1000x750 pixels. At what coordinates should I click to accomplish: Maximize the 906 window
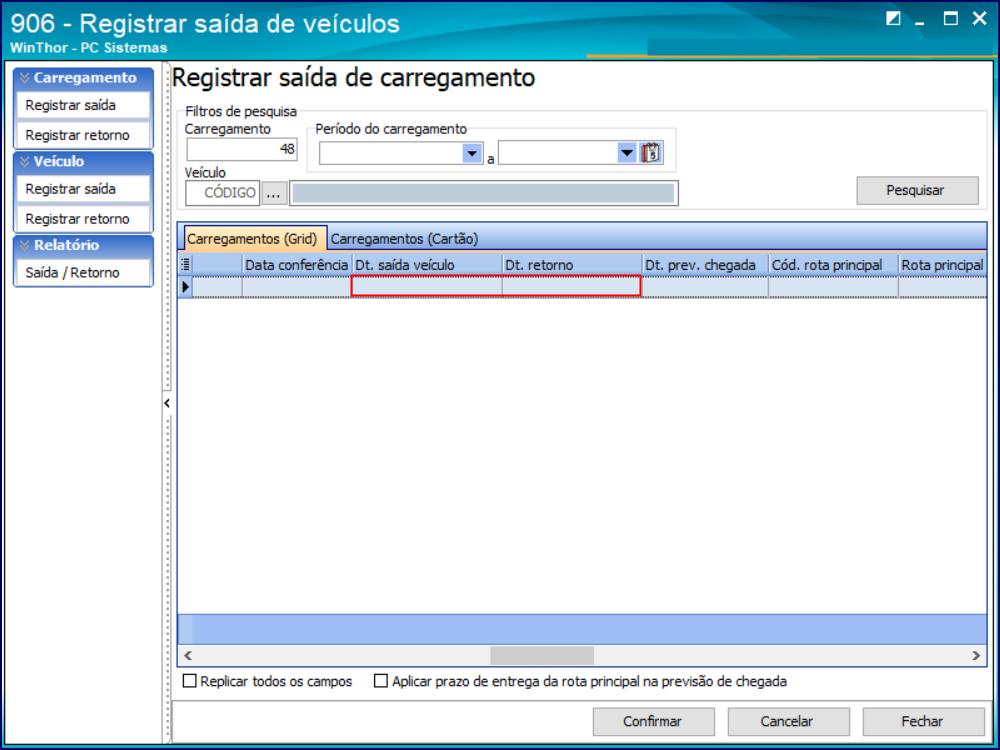[x=951, y=18]
